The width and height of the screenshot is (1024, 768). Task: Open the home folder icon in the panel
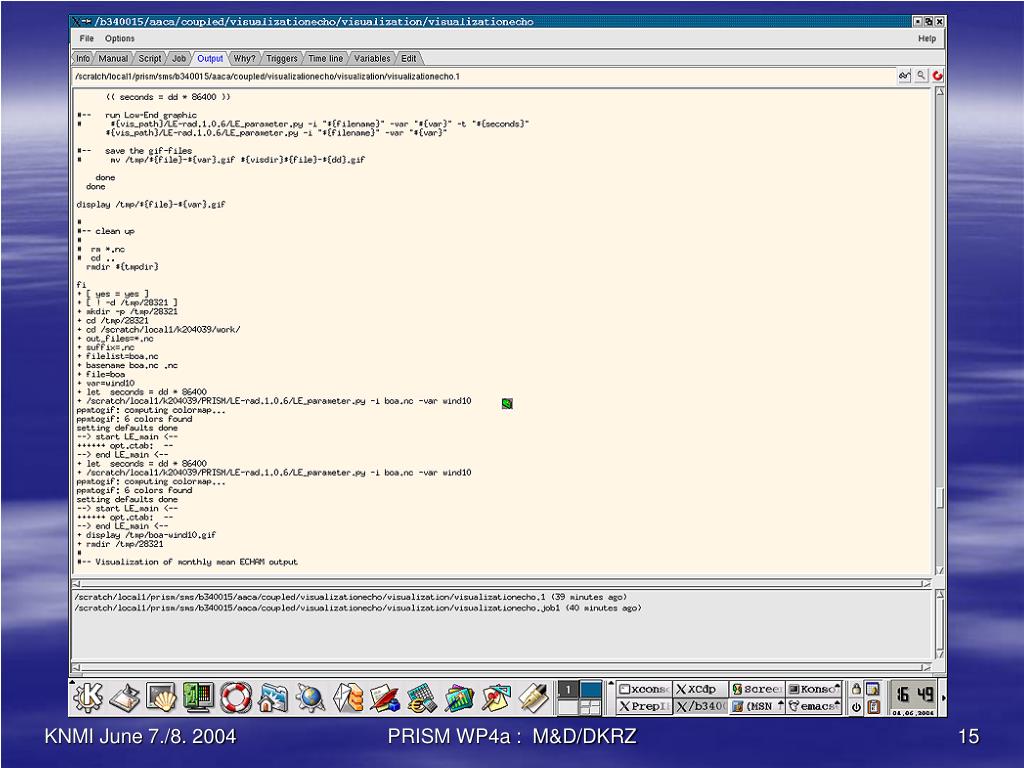coord(273,697)
